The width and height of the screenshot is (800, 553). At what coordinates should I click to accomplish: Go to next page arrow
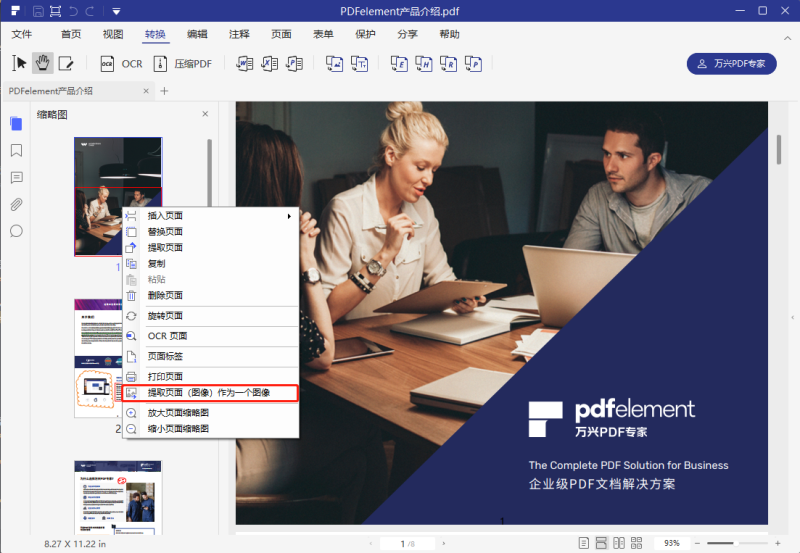point(443,544)
